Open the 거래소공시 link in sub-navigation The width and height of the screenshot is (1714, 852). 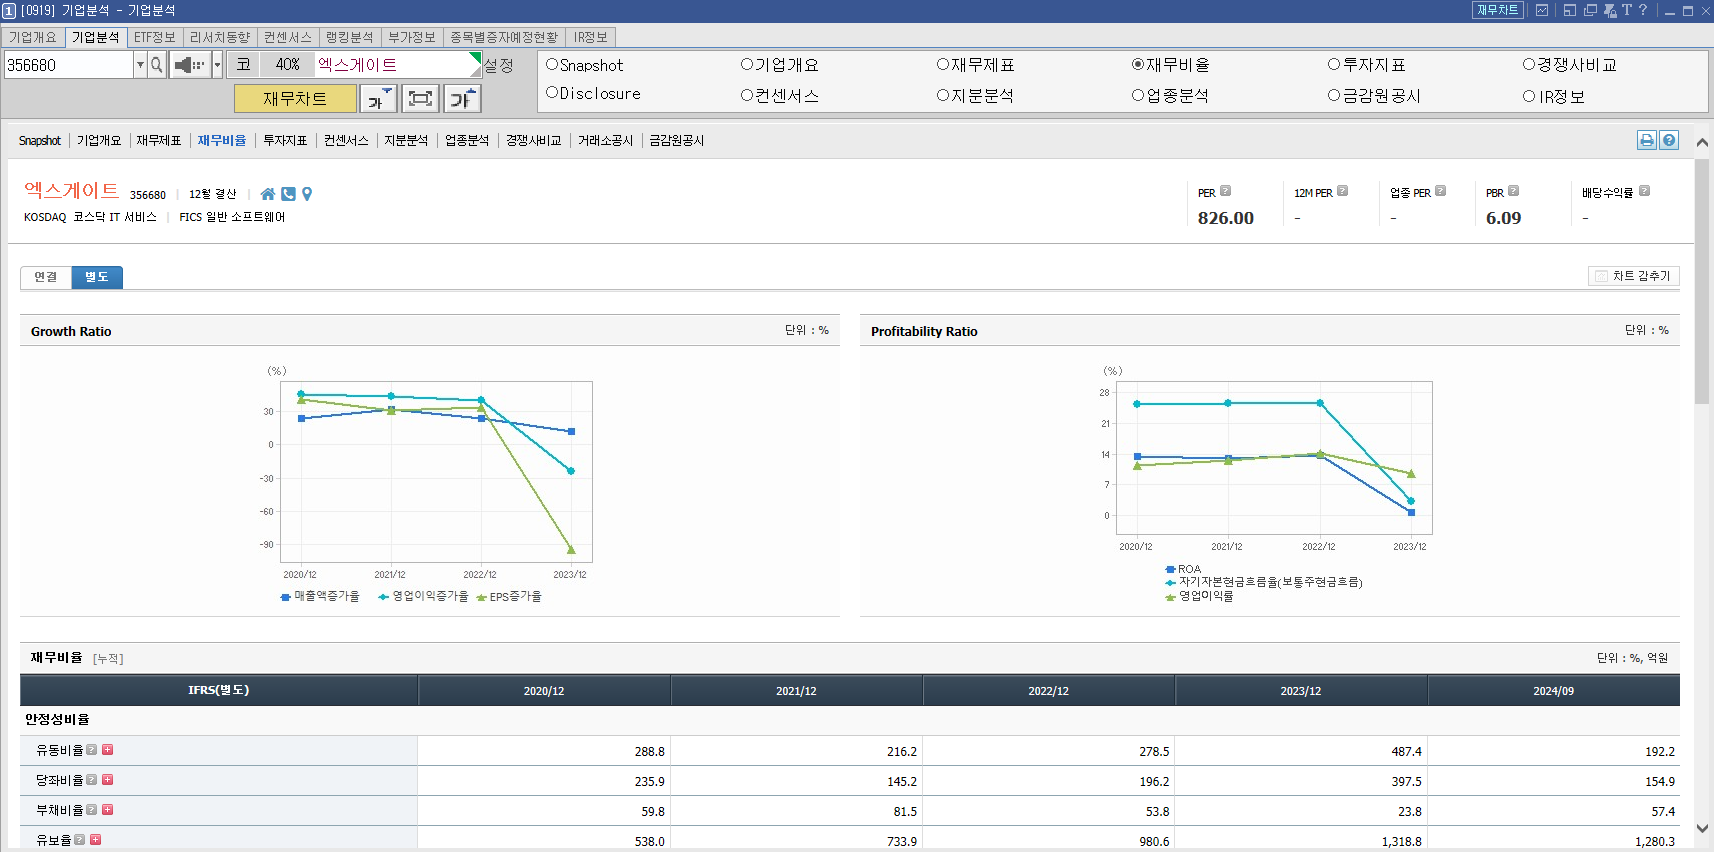click(605, 141)
